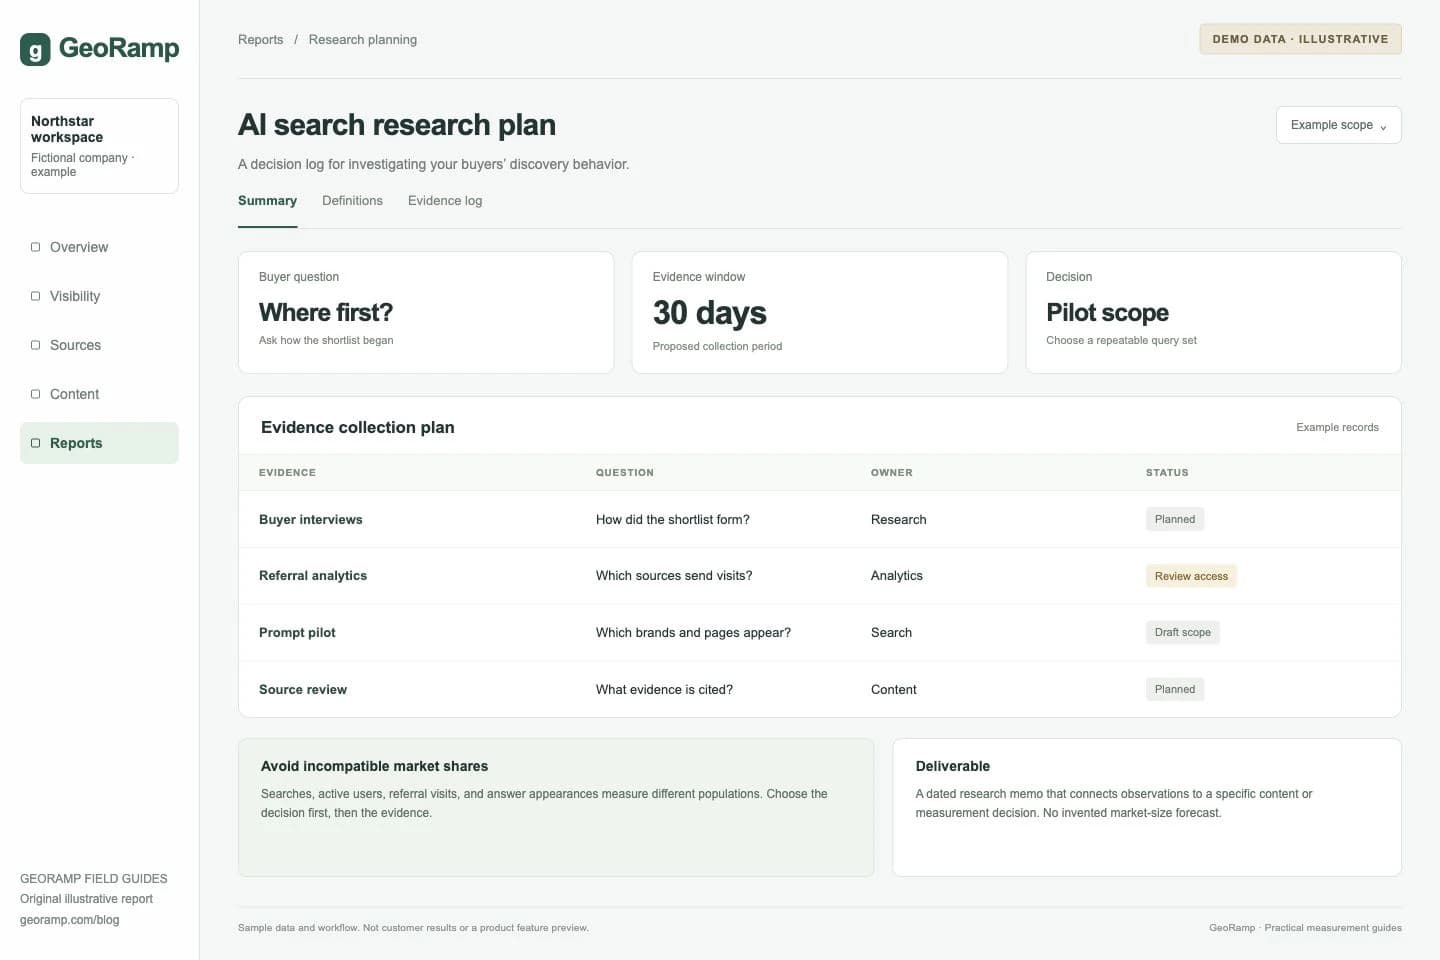Image resolution: width=1440 pixels, height=960 pixels.
Task: Click the square icon beside Overview
Action: coord(36,247)
